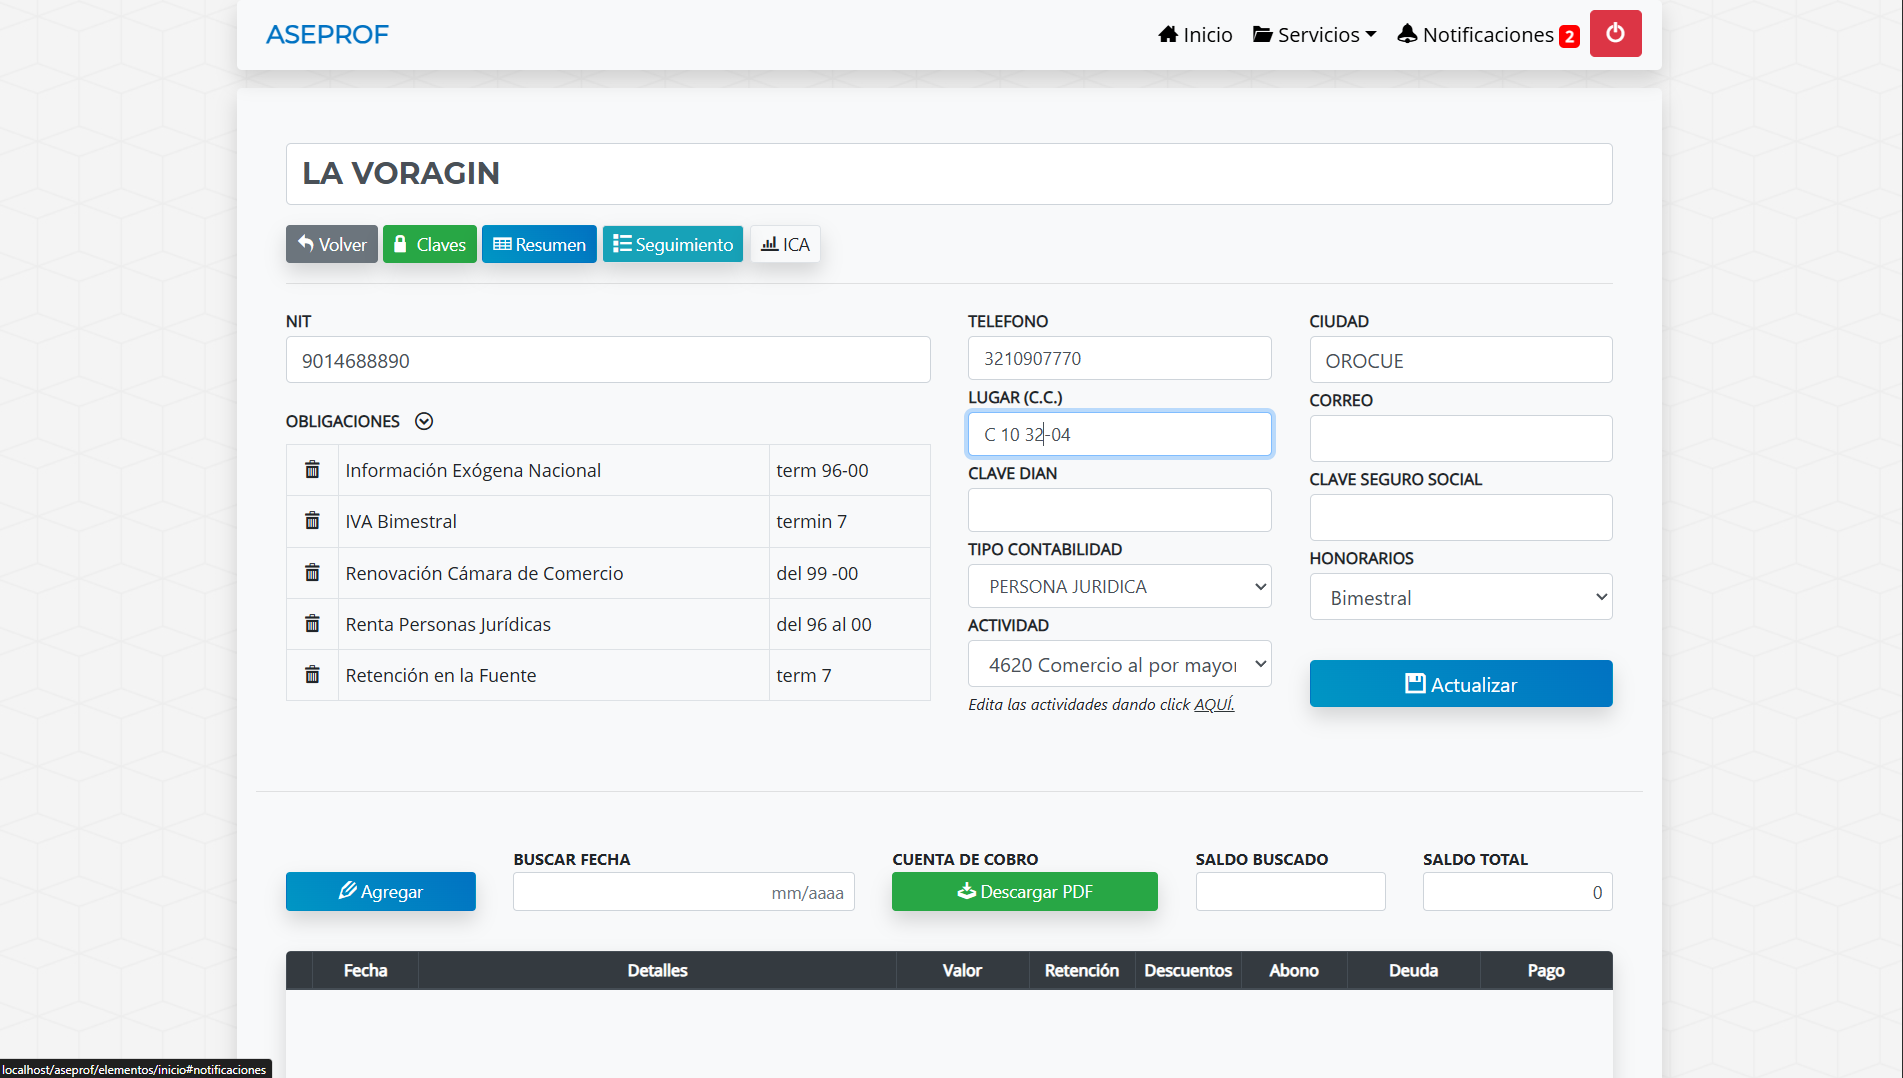This screenshot has width=1903, height=1078.
Task: Click the ICA chart button
Action: pos(785,245)
